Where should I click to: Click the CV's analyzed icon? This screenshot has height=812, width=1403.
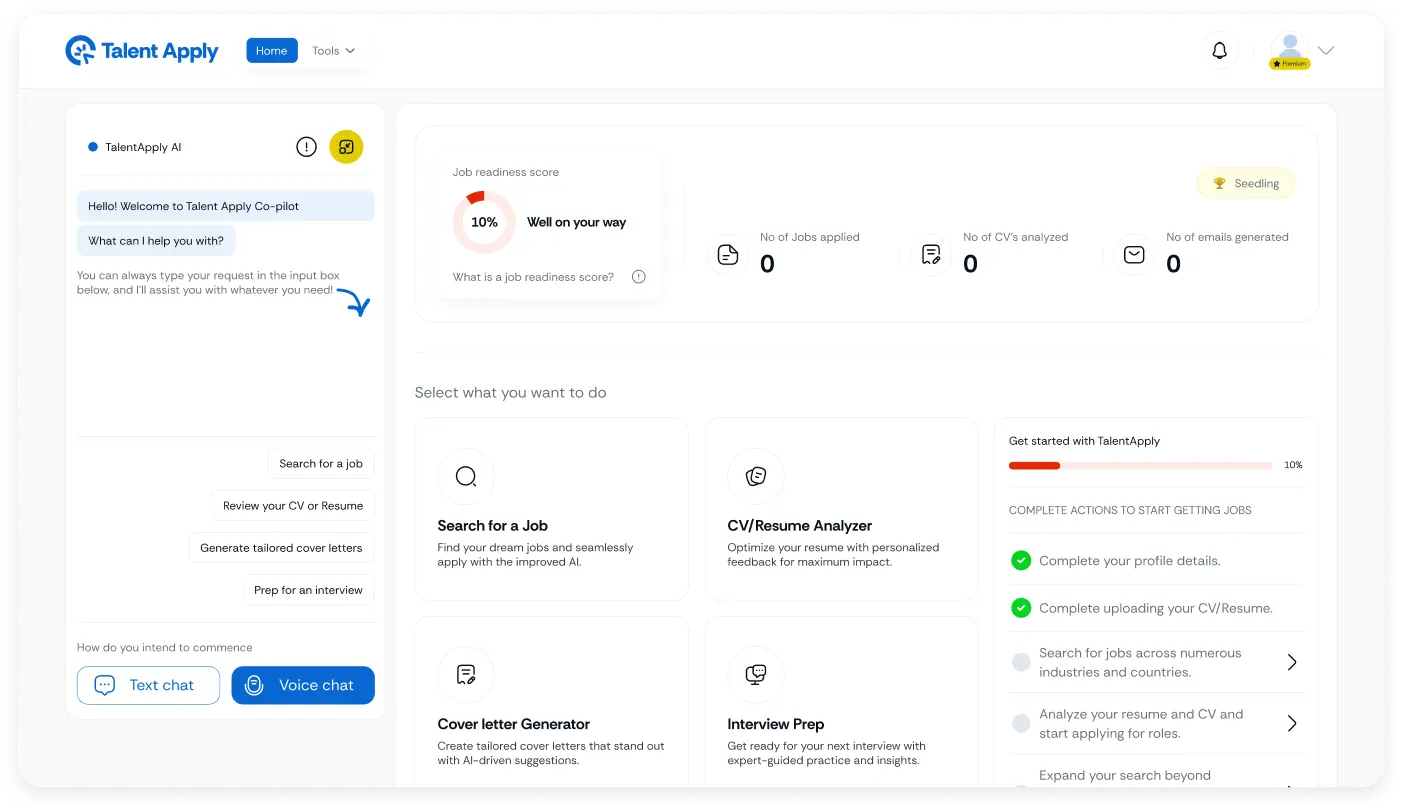pos(931,255)
